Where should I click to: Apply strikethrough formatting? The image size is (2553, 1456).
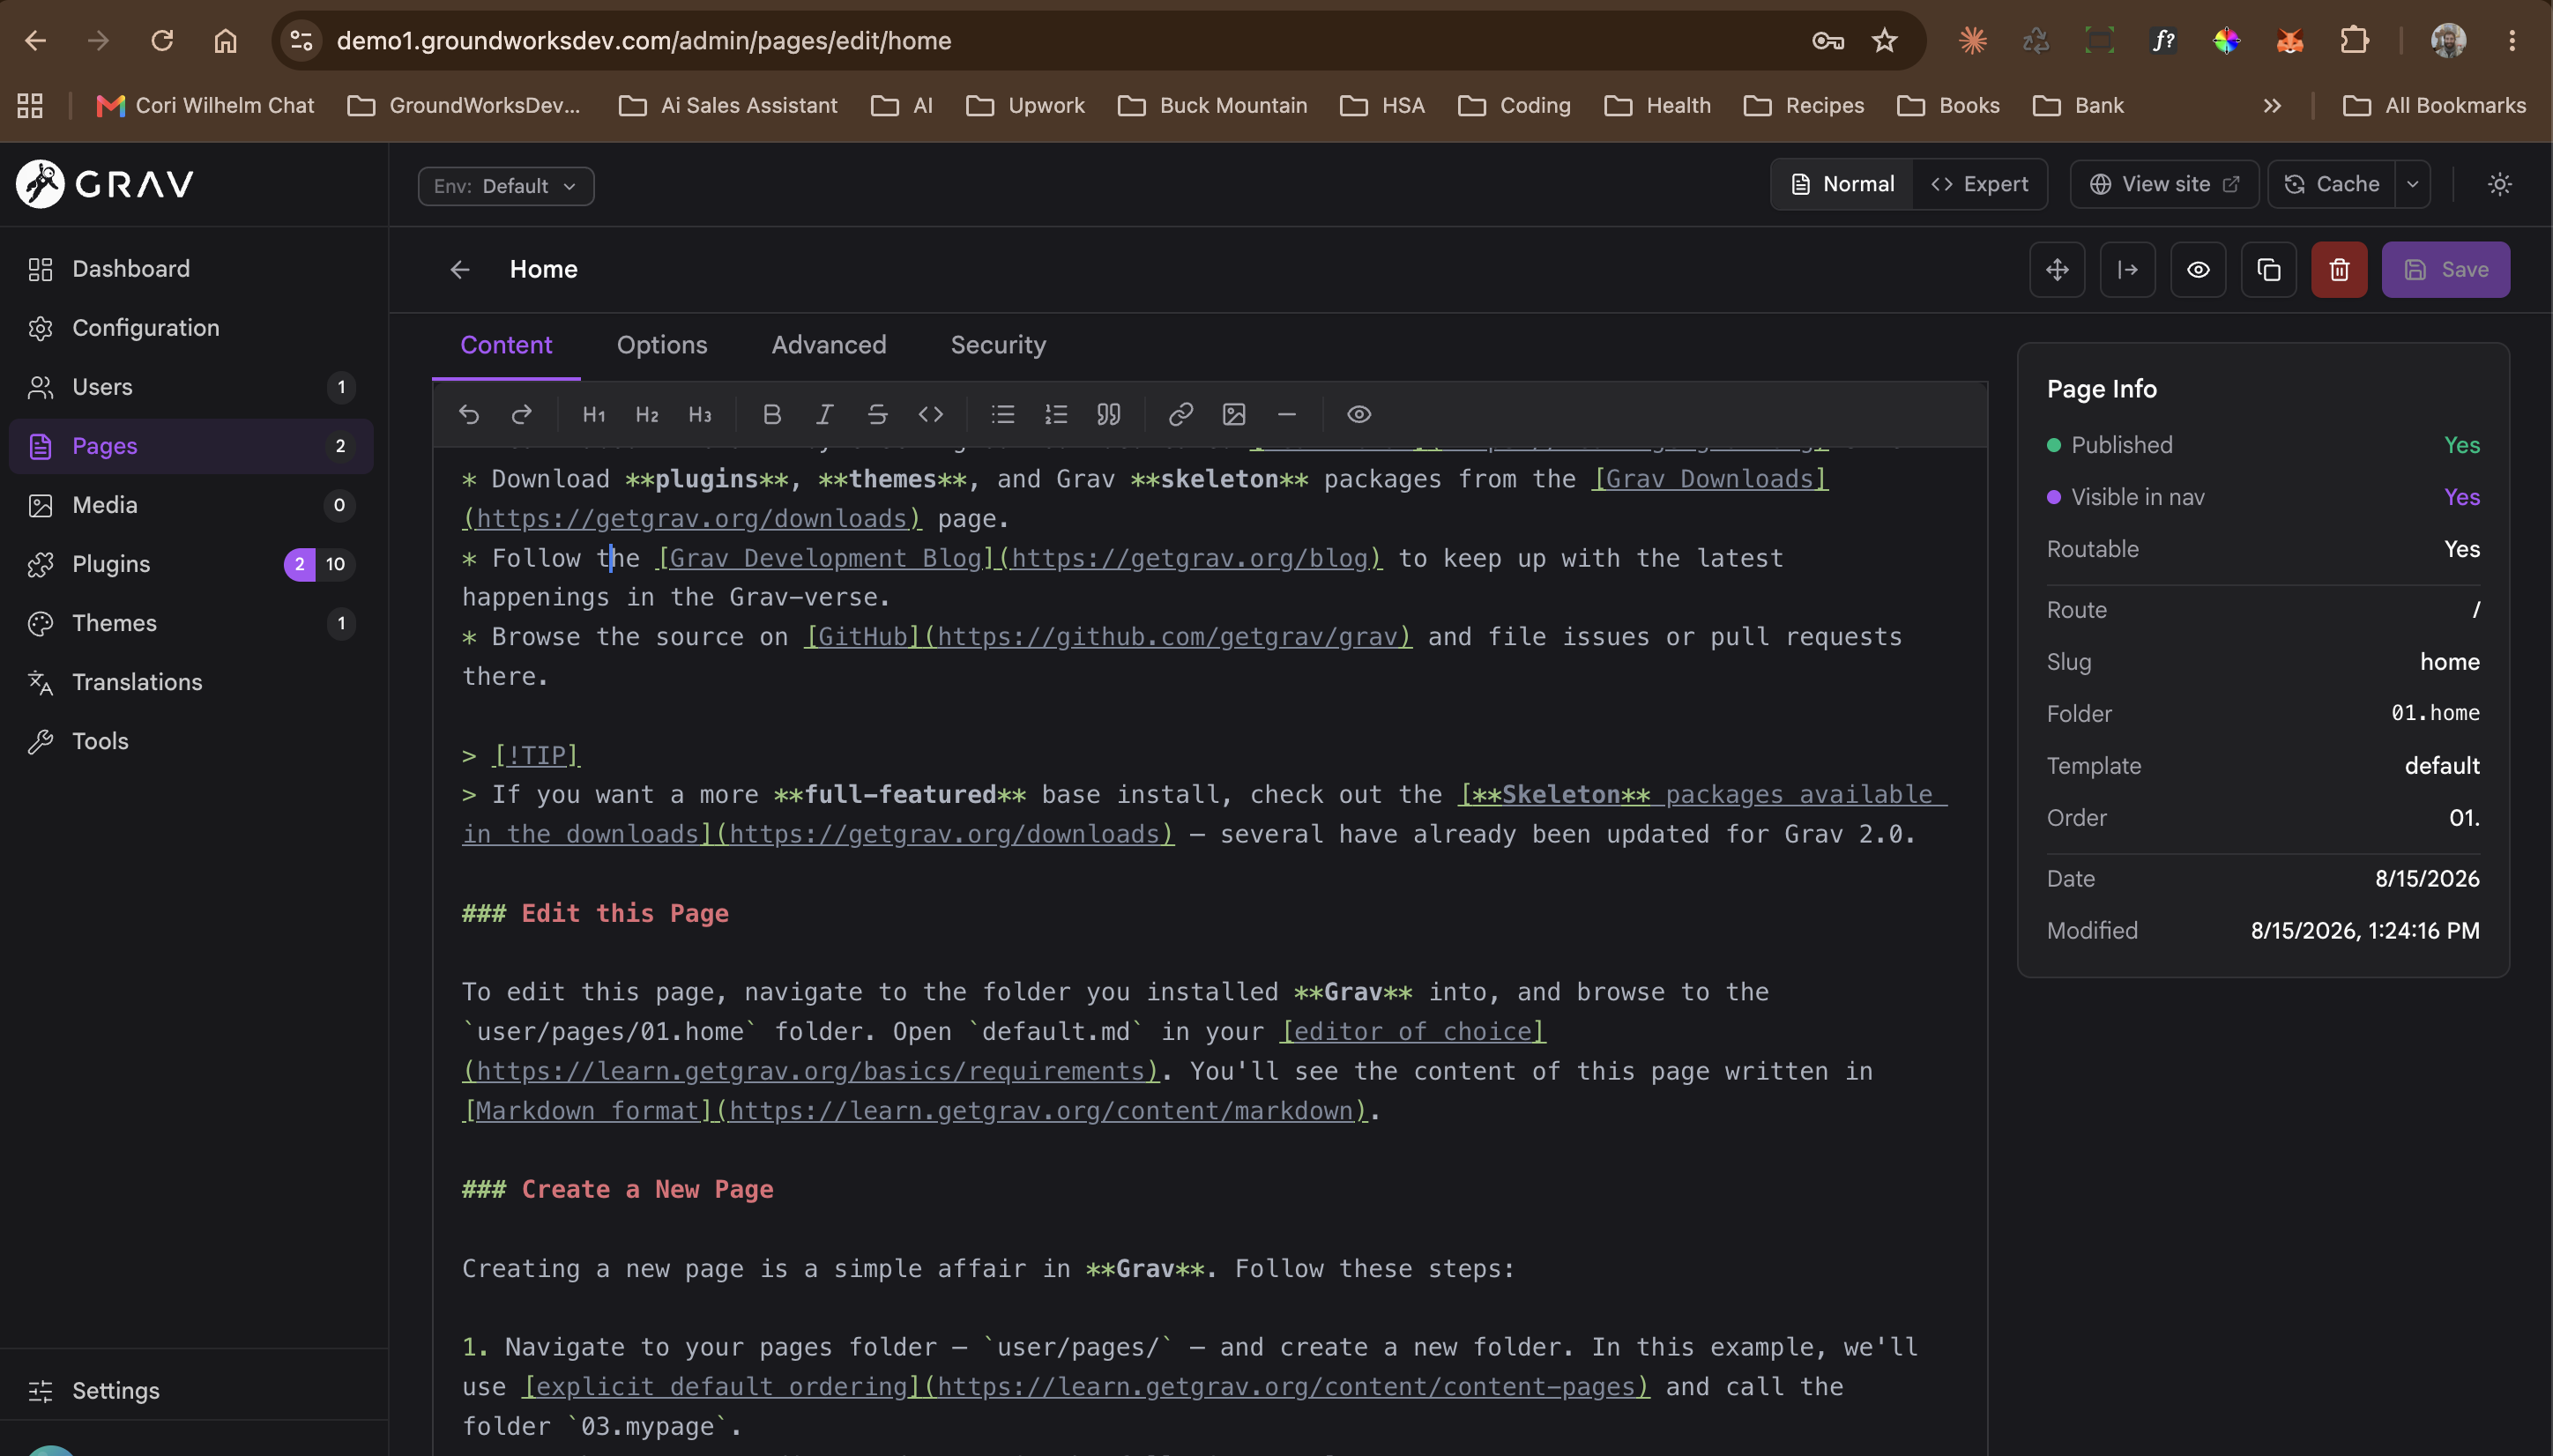pos(878,414)
